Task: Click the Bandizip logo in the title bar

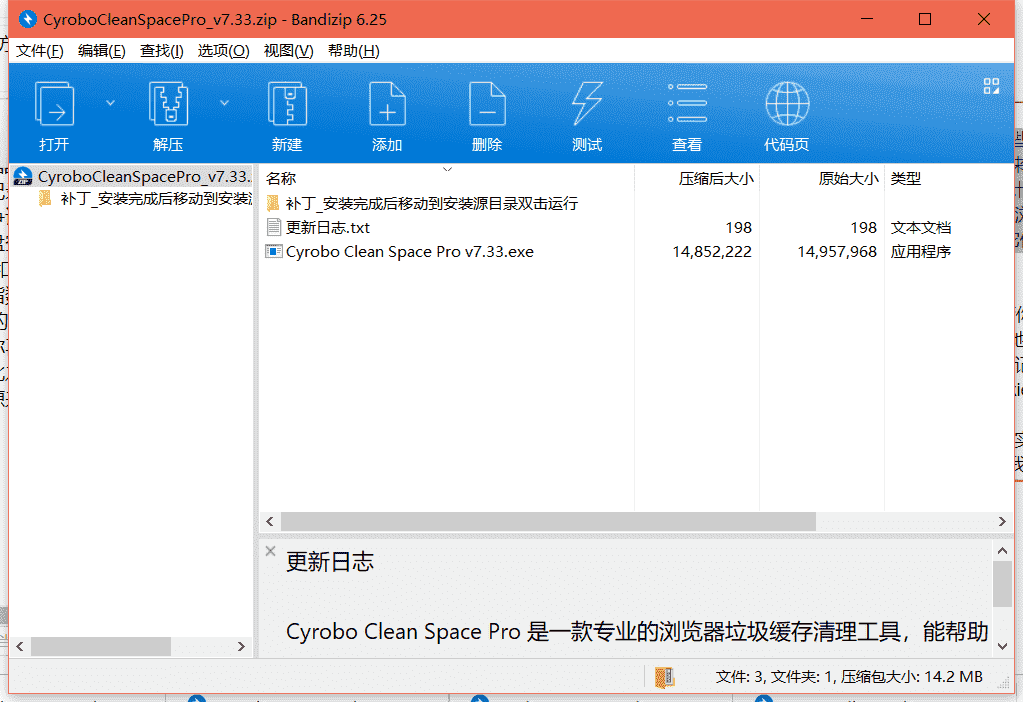Action: click(x=27, y=19)
